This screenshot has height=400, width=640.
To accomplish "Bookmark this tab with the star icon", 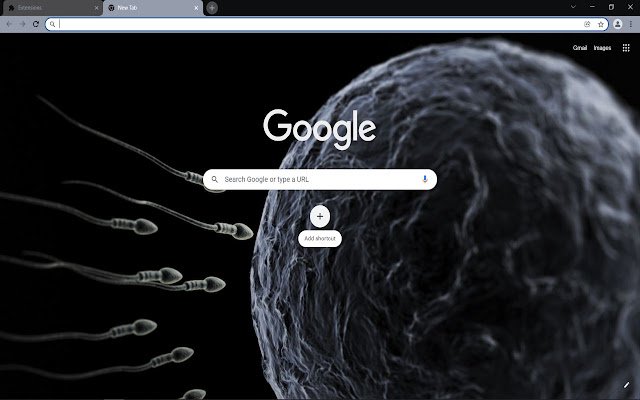I will click(x=600, y=24).
